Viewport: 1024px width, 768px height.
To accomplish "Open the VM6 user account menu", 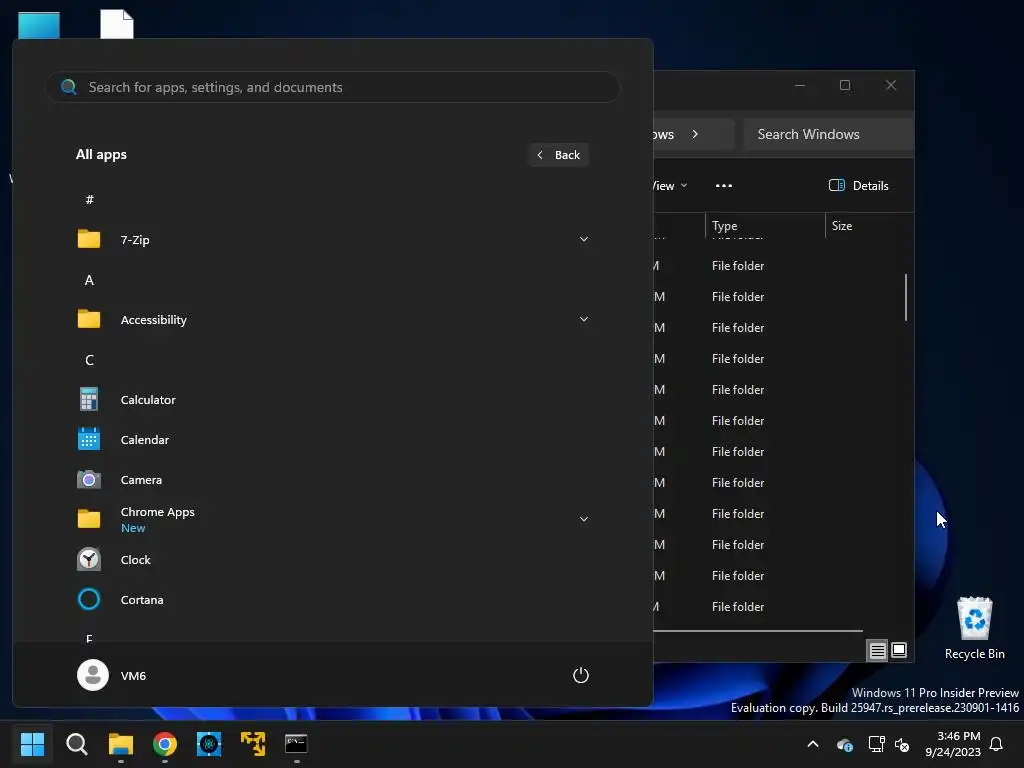I will click(112, 675).
